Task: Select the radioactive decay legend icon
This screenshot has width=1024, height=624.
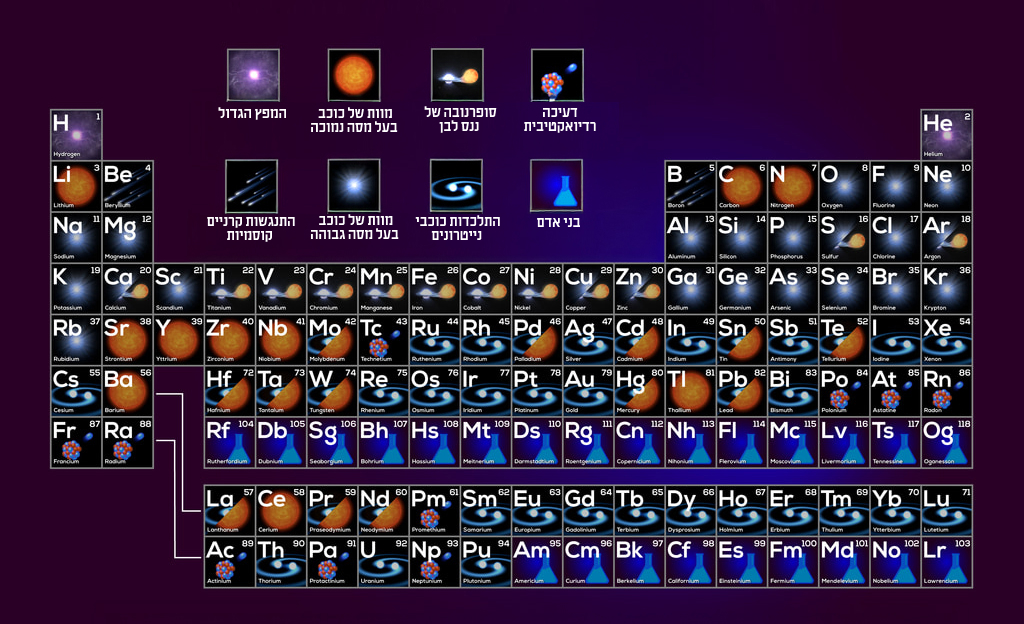Action: [x=557, y=75]
